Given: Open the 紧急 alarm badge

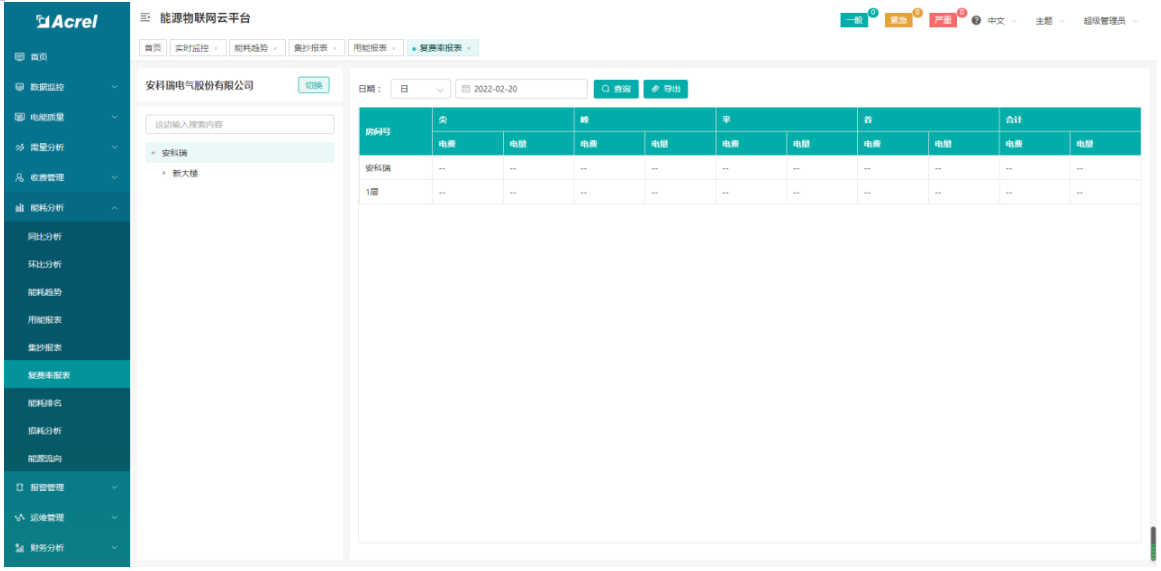Looking at the screenshot, I should point(898,21).
